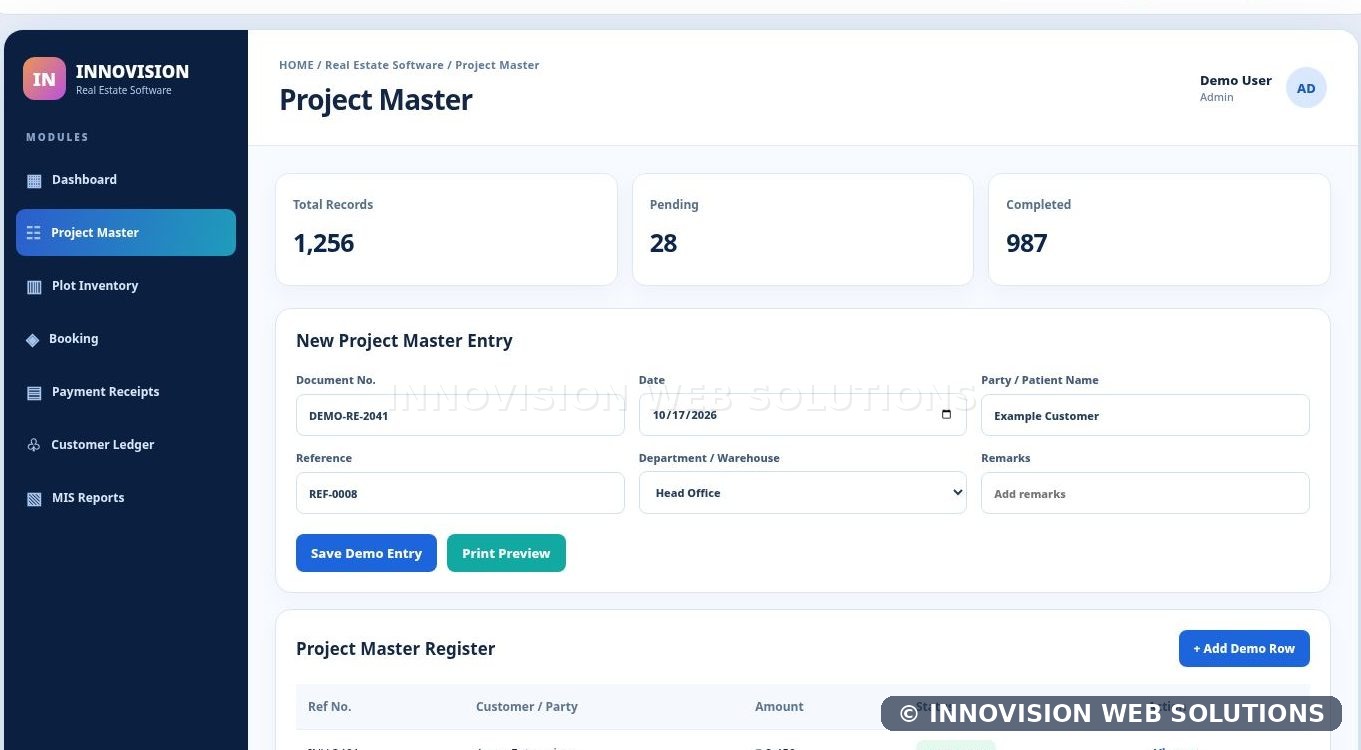The height and width of the screenshot is (750, 1361).
Task: Open the Payment Receipts module
Action: pyautogui.click(x=126, y=392)
